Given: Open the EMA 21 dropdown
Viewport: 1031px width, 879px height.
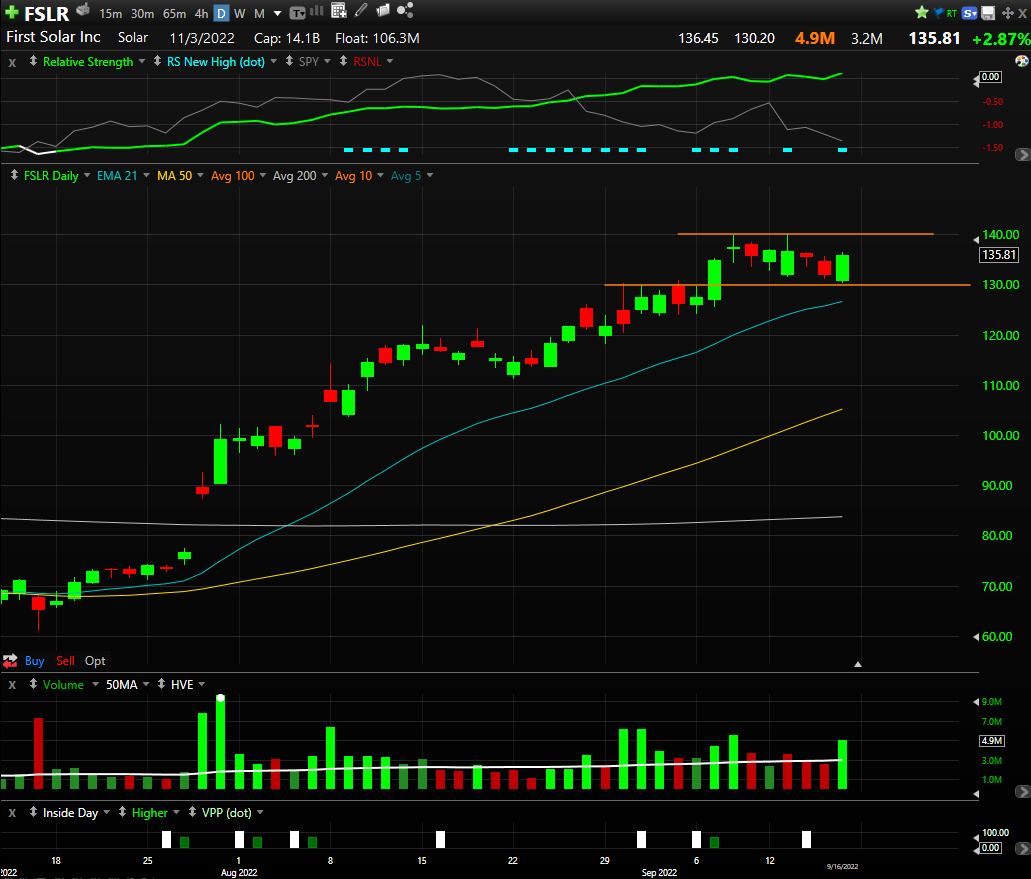Looking at the screenshot, I should (146, 176).
